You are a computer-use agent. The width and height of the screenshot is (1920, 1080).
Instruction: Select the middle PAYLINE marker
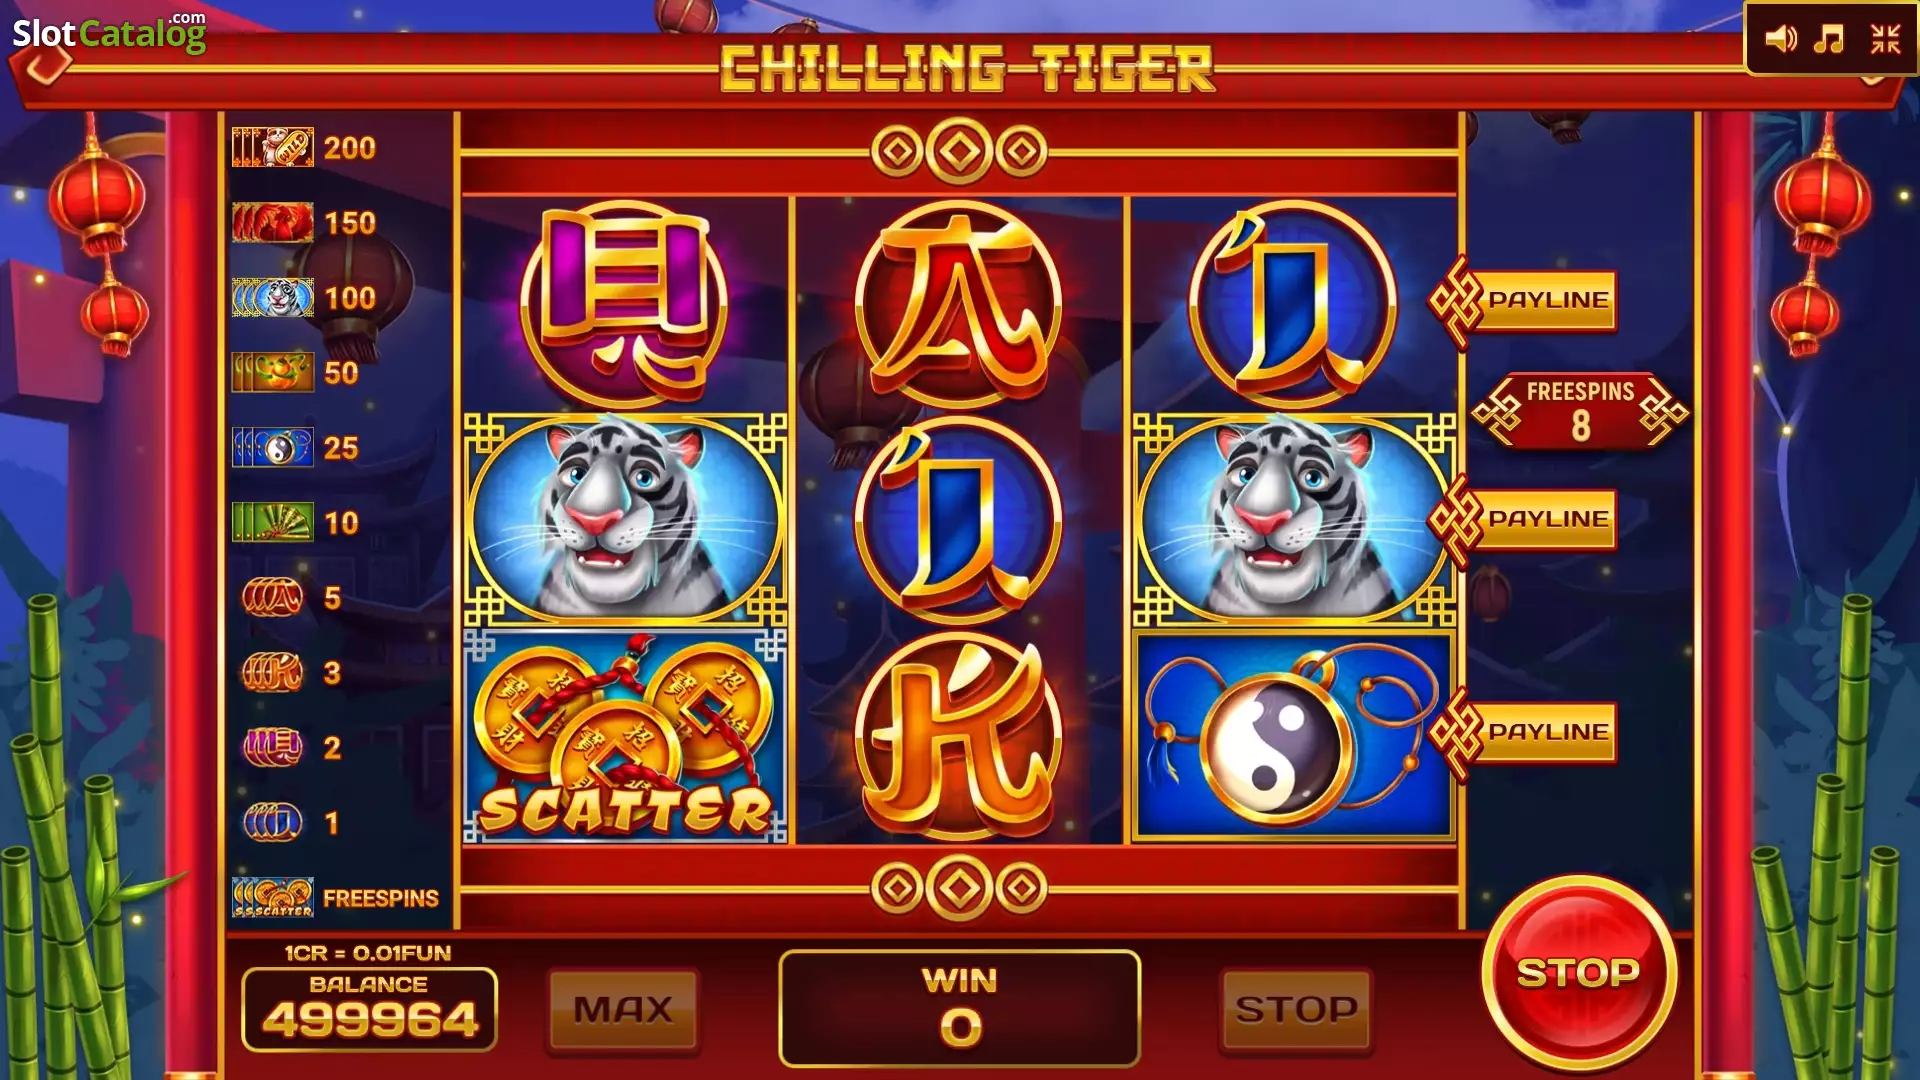pyautogui.click(x=1523, y=519)
